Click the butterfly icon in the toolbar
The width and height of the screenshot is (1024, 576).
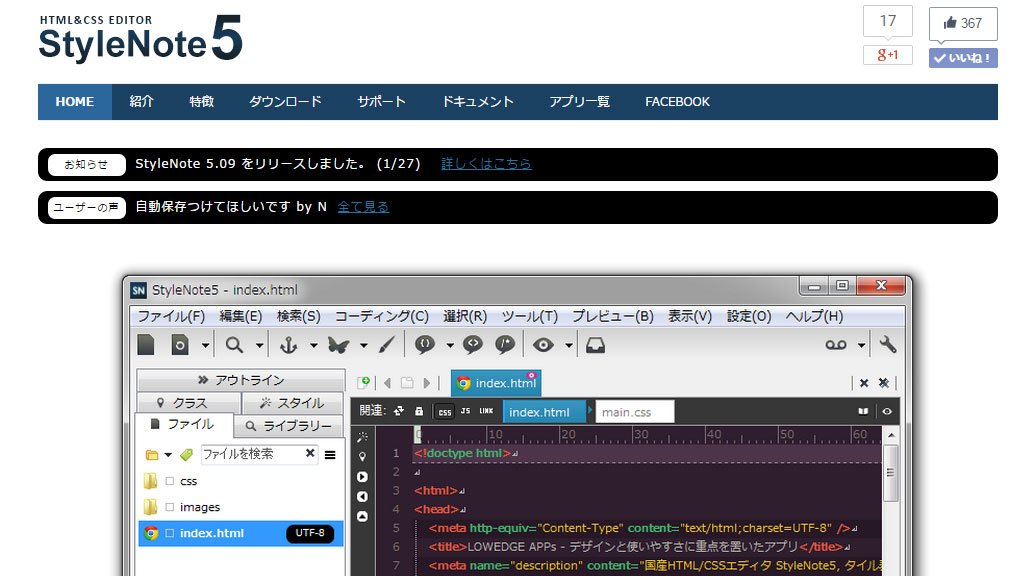click(x=338, y=345)
